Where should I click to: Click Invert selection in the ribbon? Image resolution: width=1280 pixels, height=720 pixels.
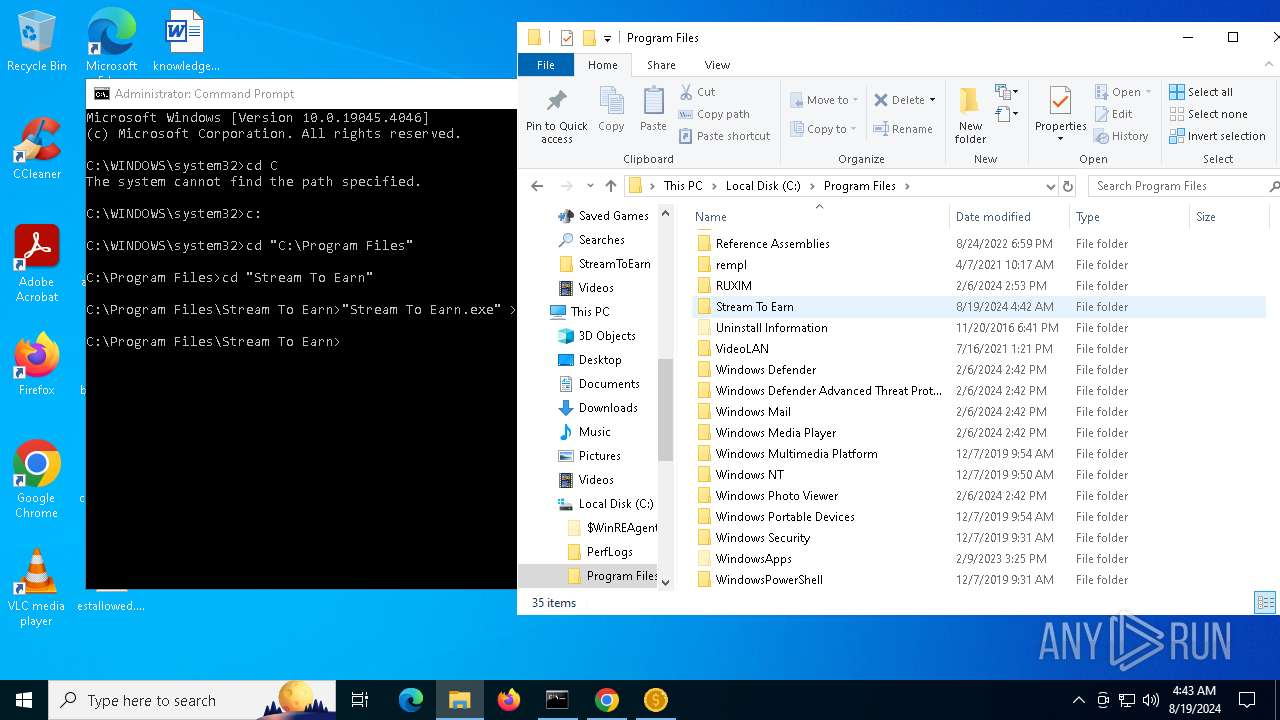1217,136
